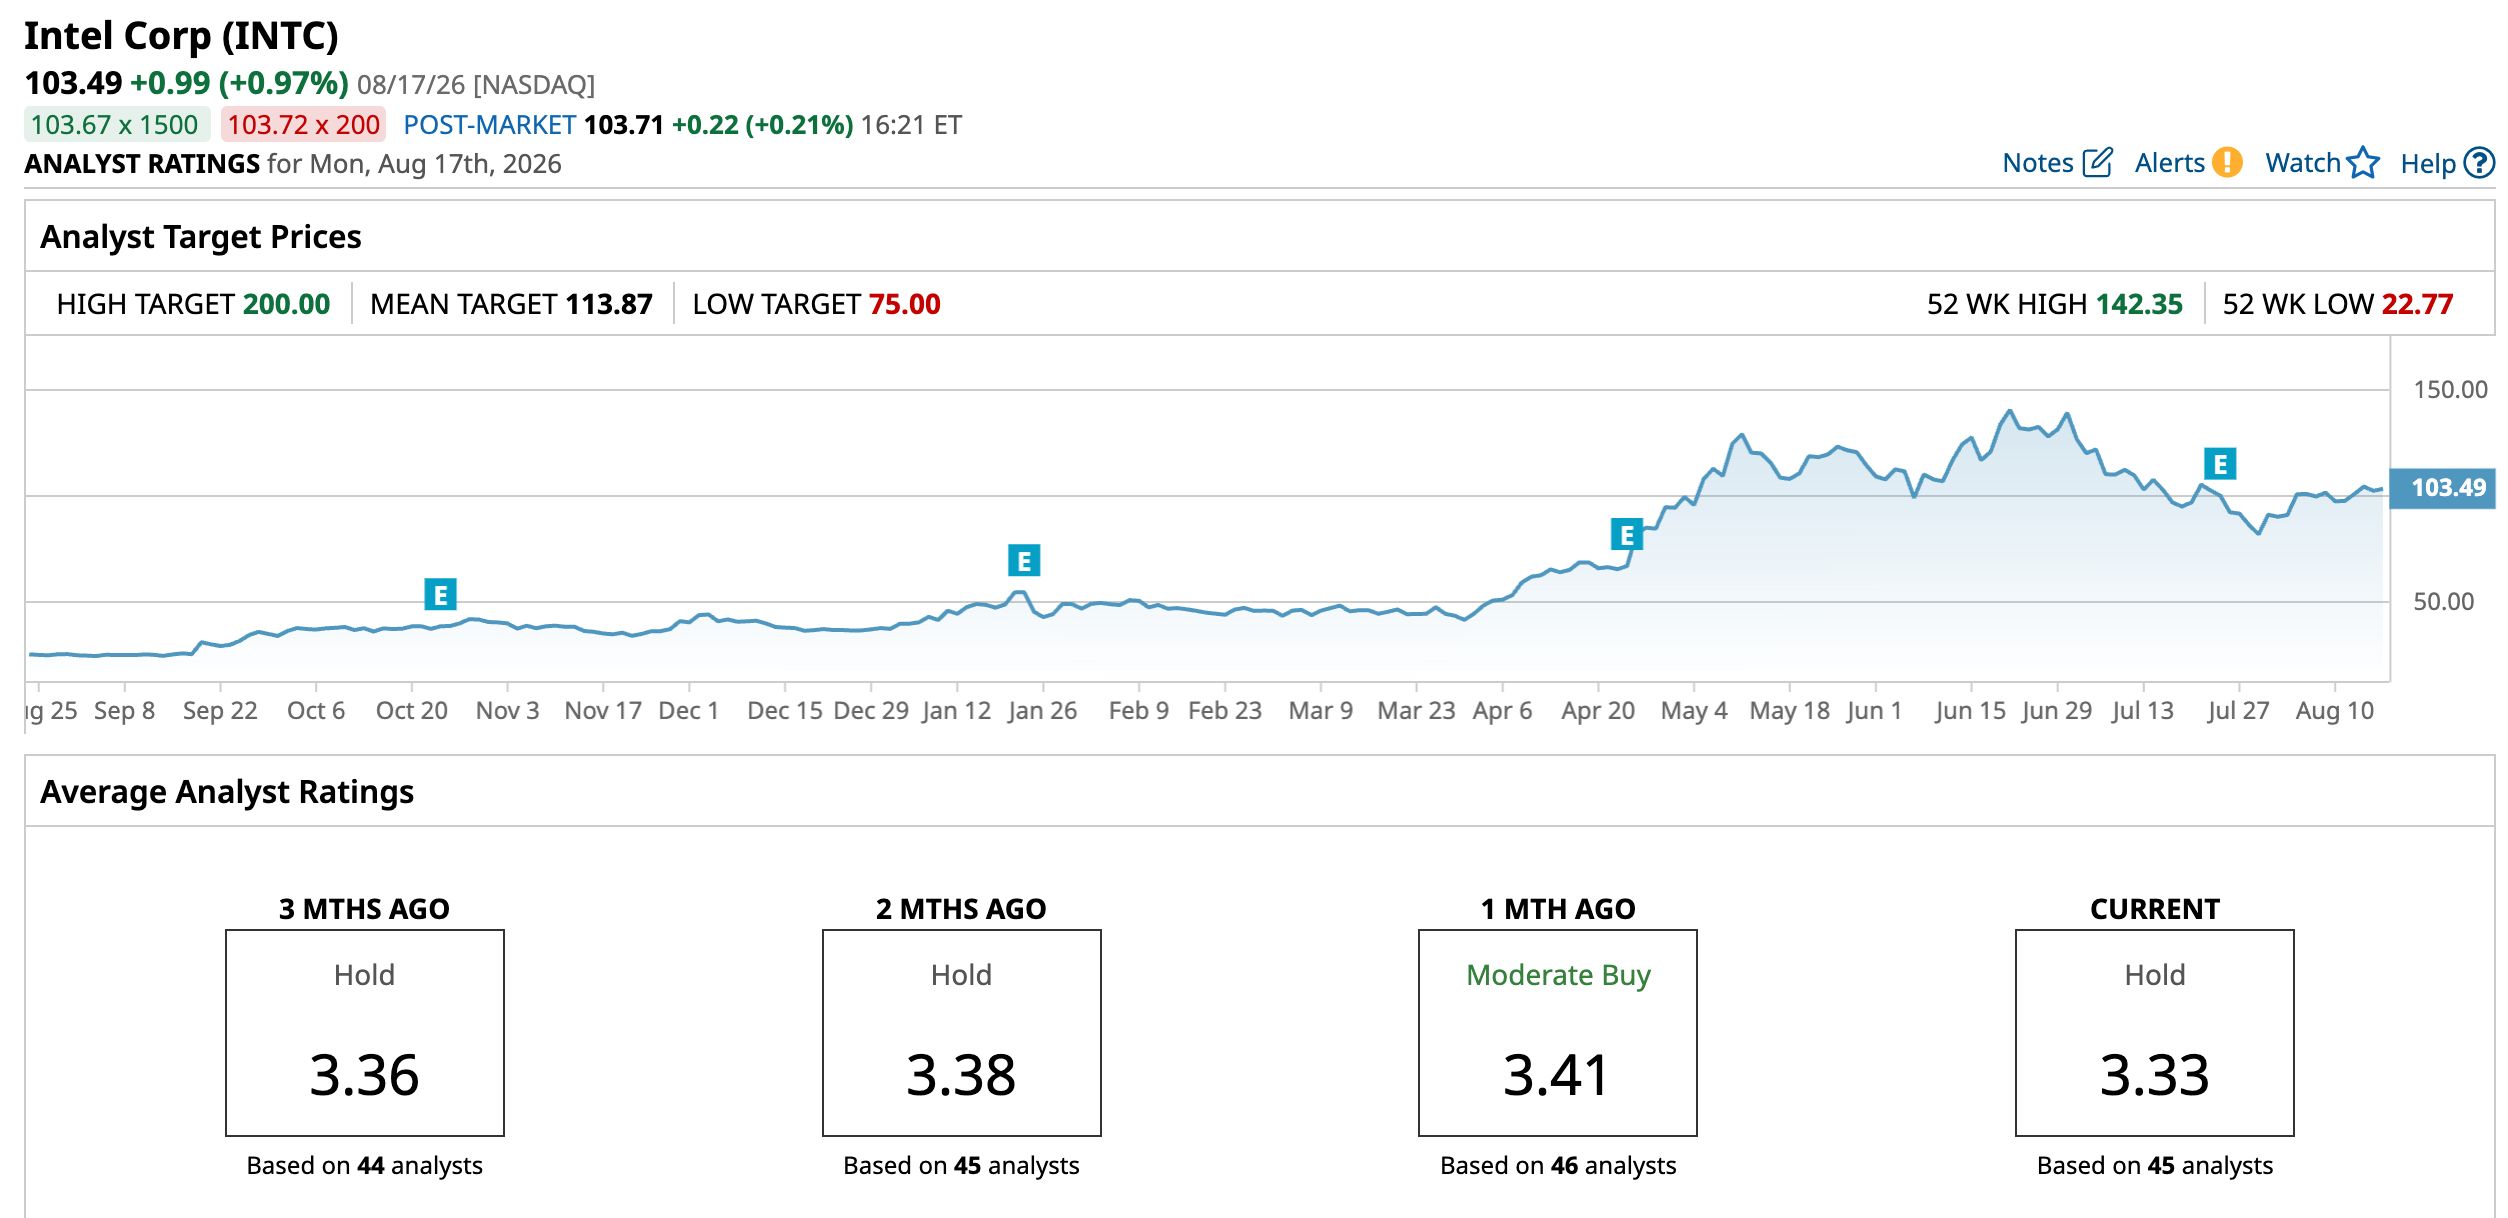Click the orange Alerts exclamation icon
This screenshot has width=2508, height=1218.
point(2227,162)
